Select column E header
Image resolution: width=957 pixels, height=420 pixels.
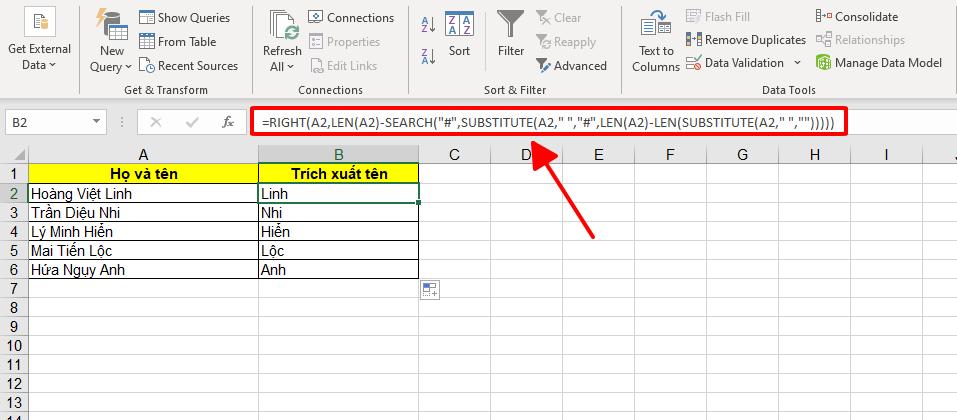tap(598, 155)
